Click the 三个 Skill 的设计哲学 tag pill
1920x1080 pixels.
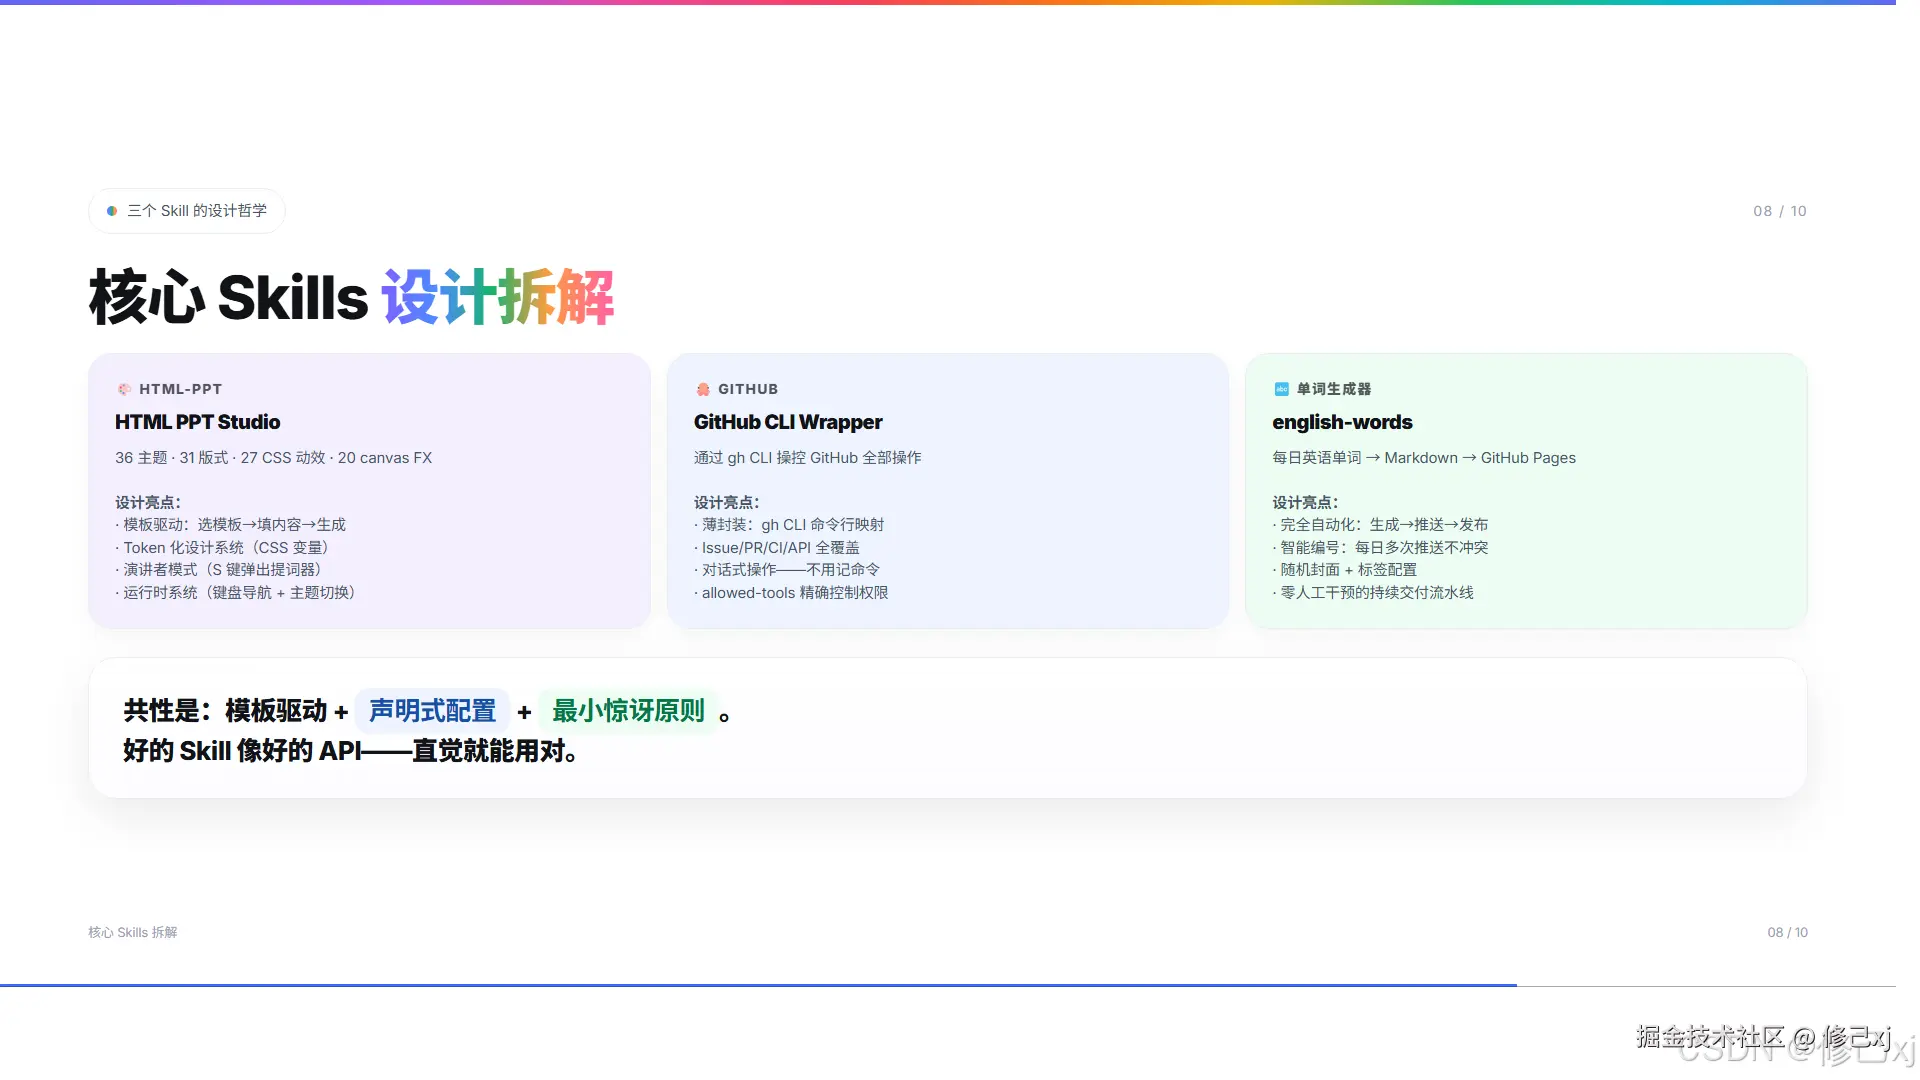coord(187,211)
